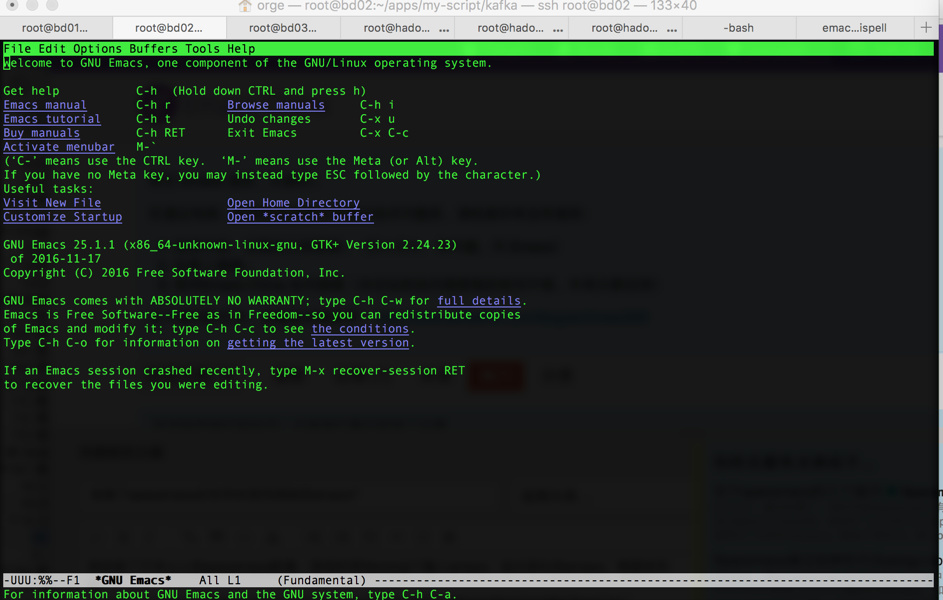Click the Undo changes text
Screen dimensions: 943x600
(x=269, y=119)
